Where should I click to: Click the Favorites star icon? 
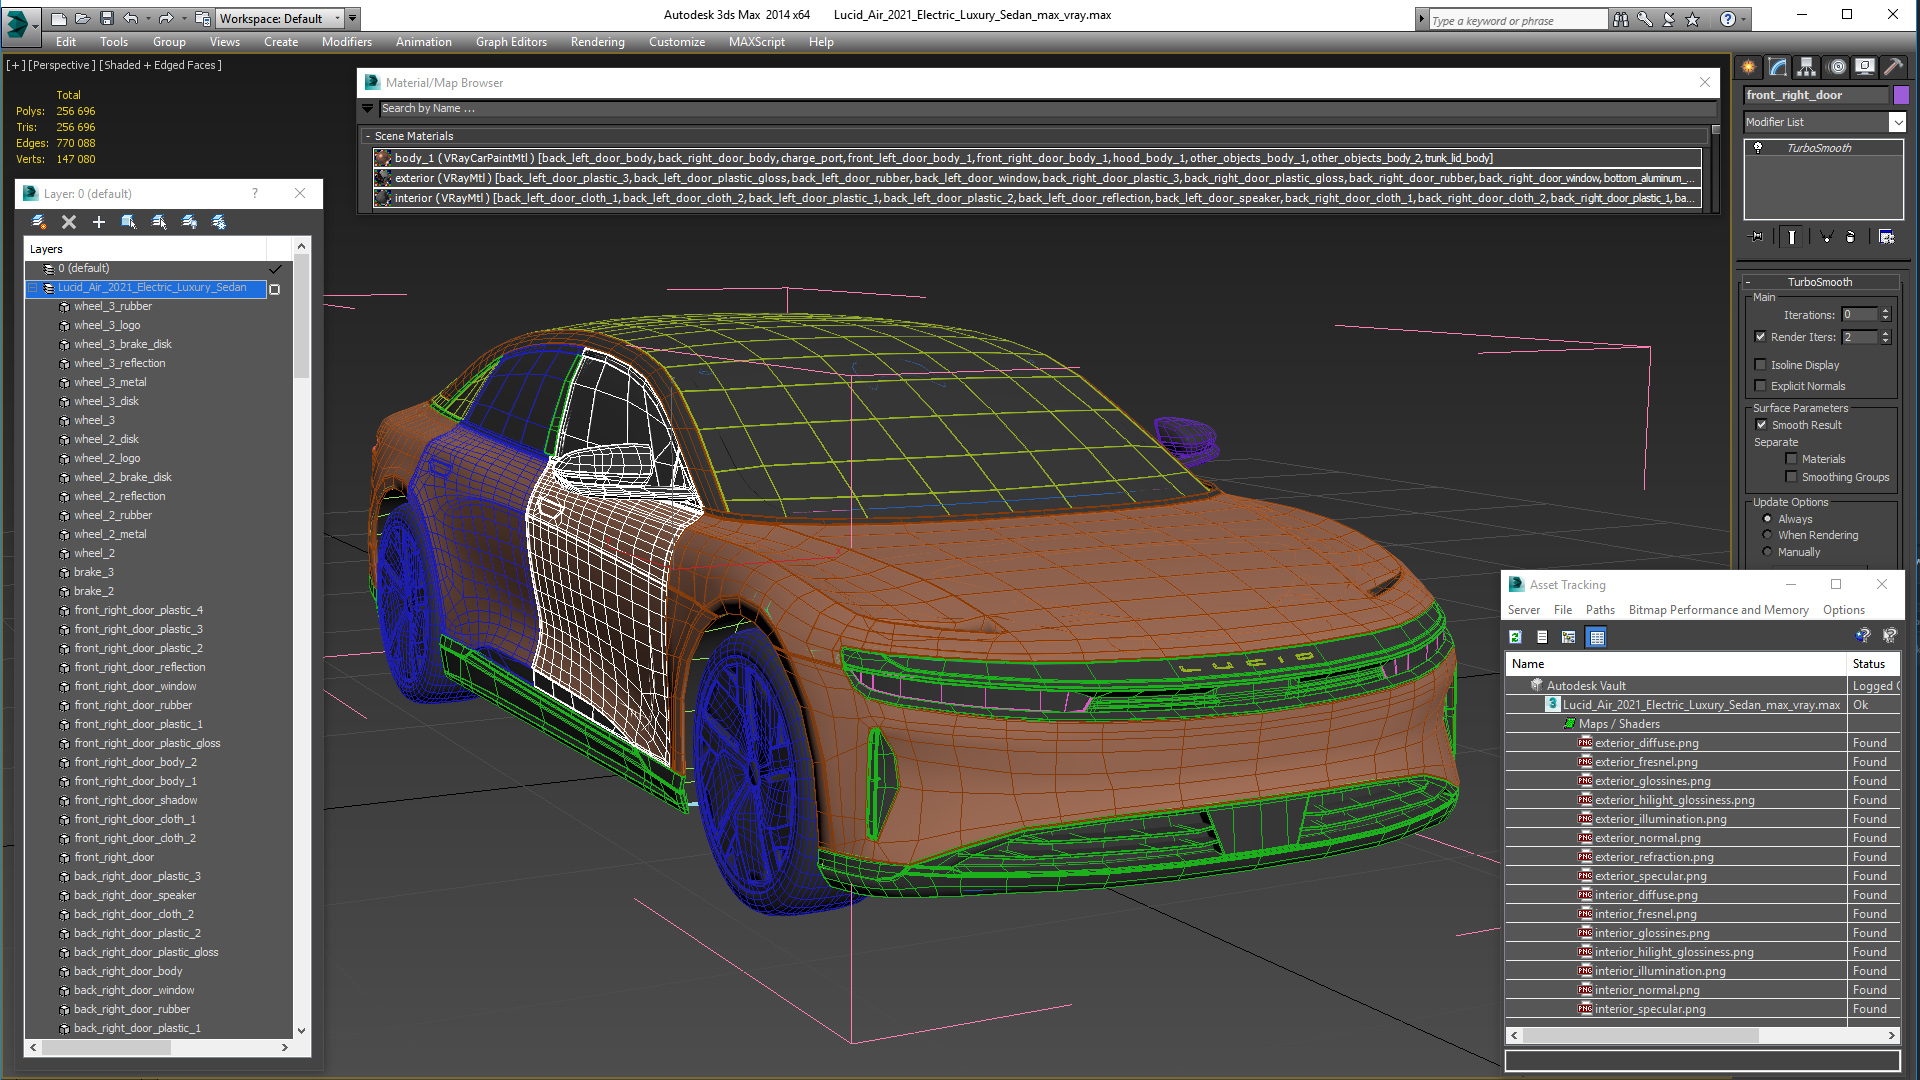click(1693, 19)
